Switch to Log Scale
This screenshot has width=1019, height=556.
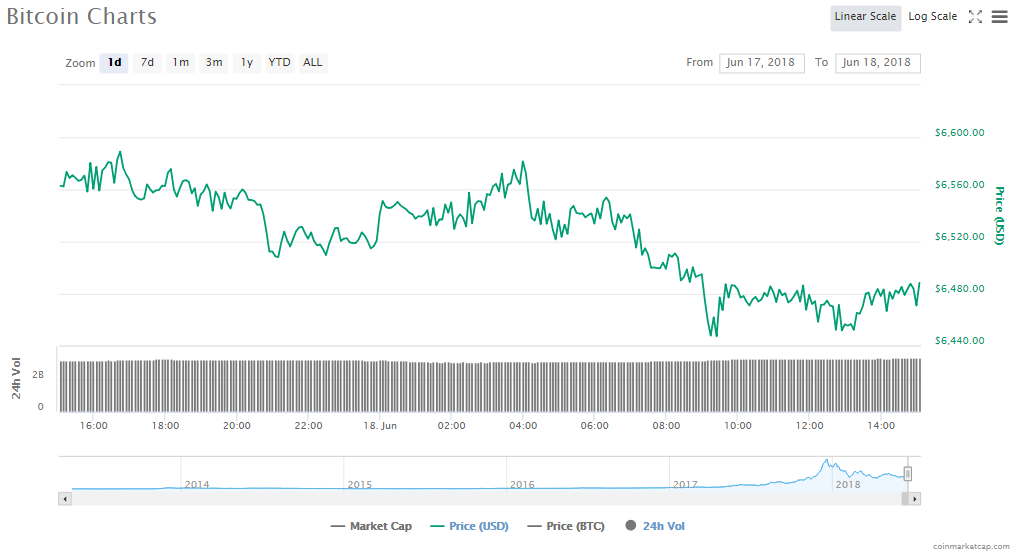point(932,17)
